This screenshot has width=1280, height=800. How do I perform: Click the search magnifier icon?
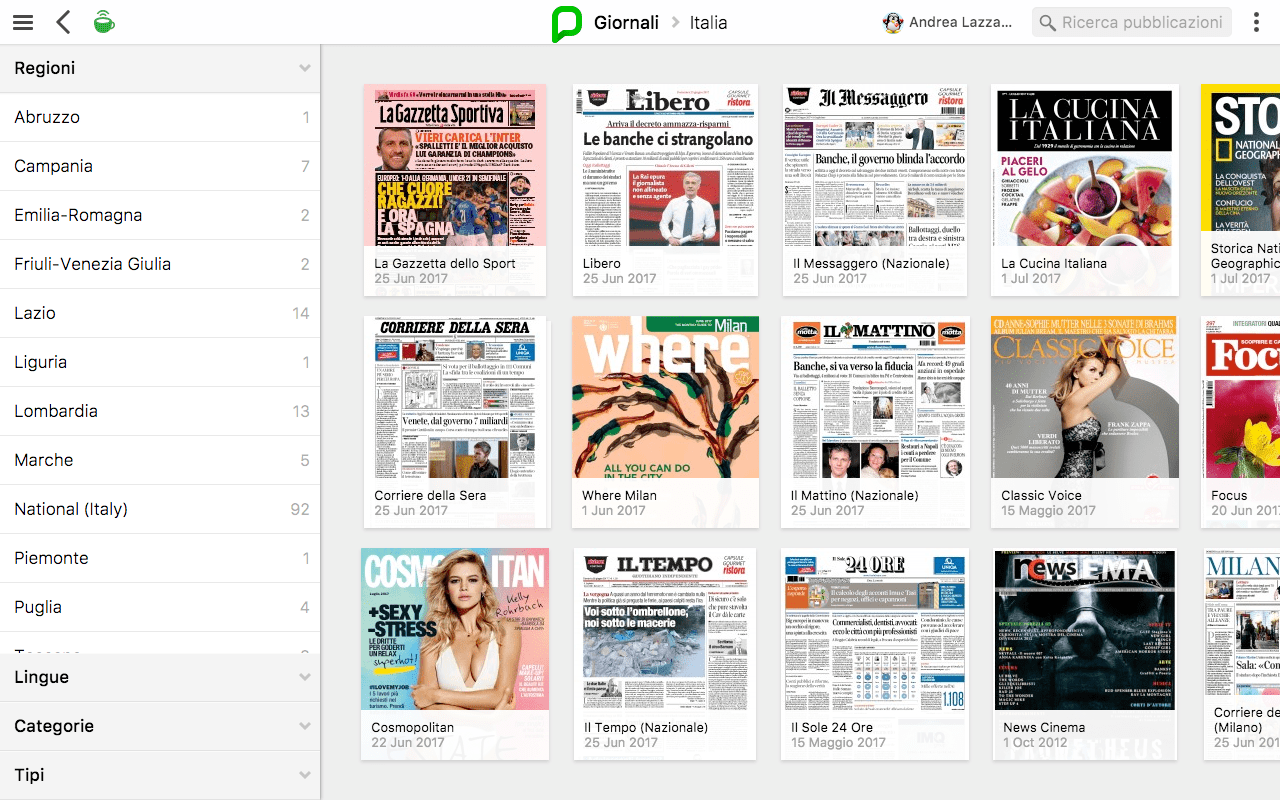pos(1048,22)
